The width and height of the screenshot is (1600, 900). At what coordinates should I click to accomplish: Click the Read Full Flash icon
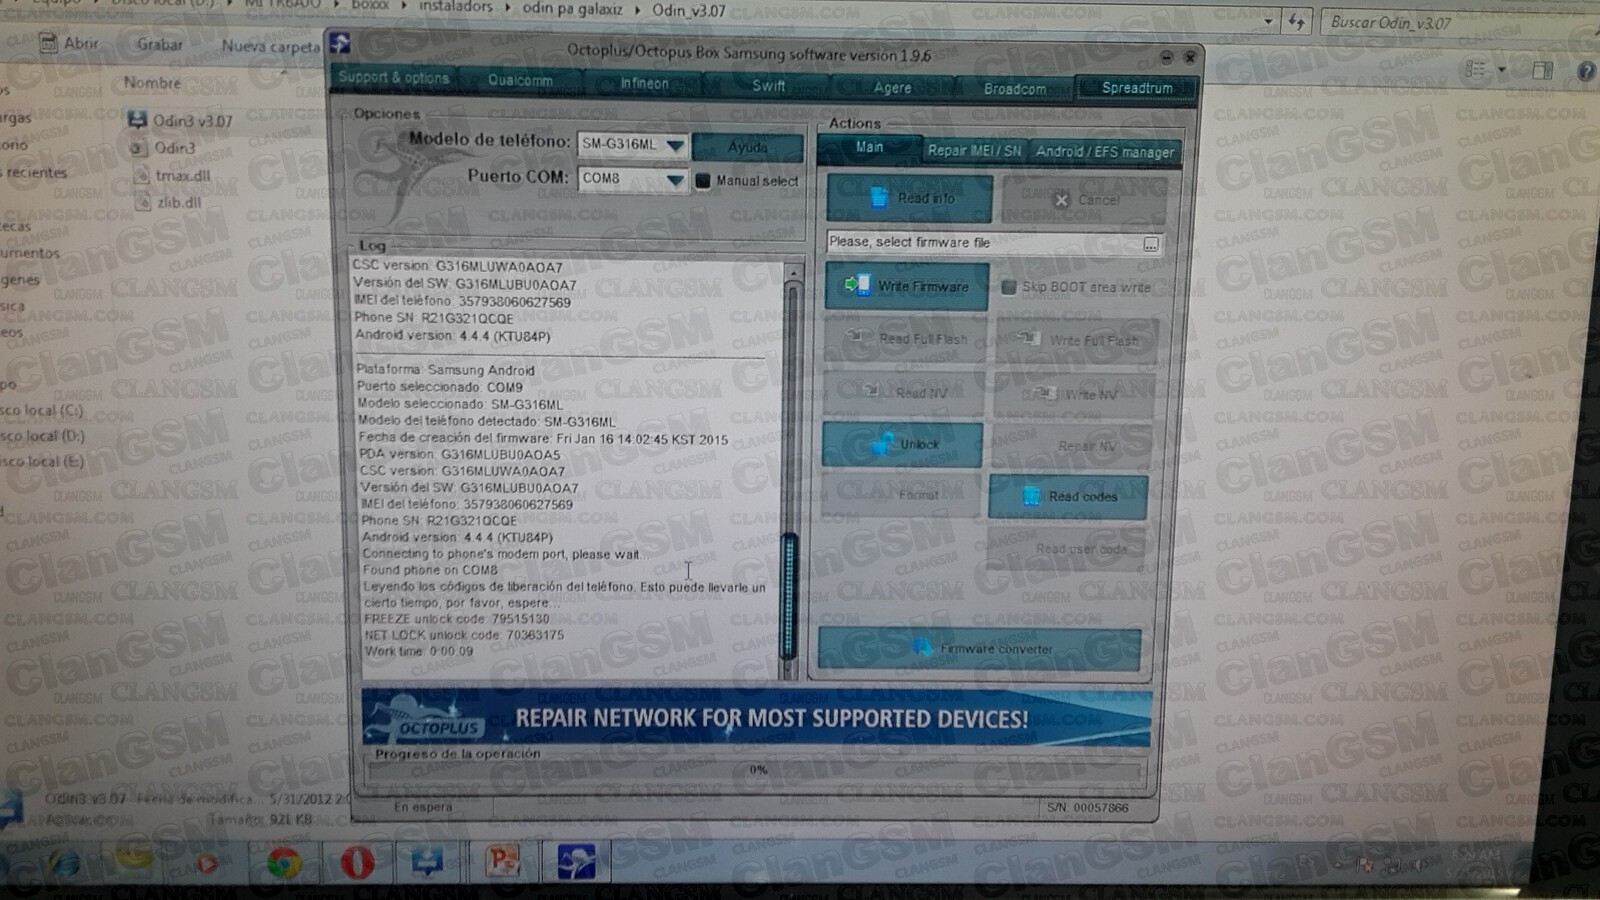(x=856, y=337)
